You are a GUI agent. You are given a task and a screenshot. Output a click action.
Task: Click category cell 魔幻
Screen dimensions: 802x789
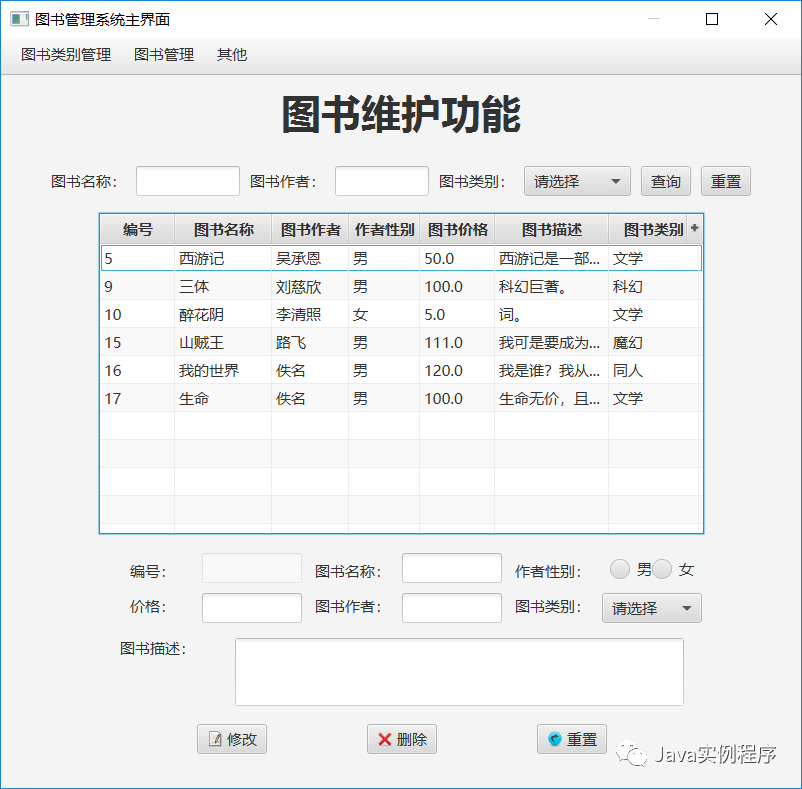pos(654,343)
